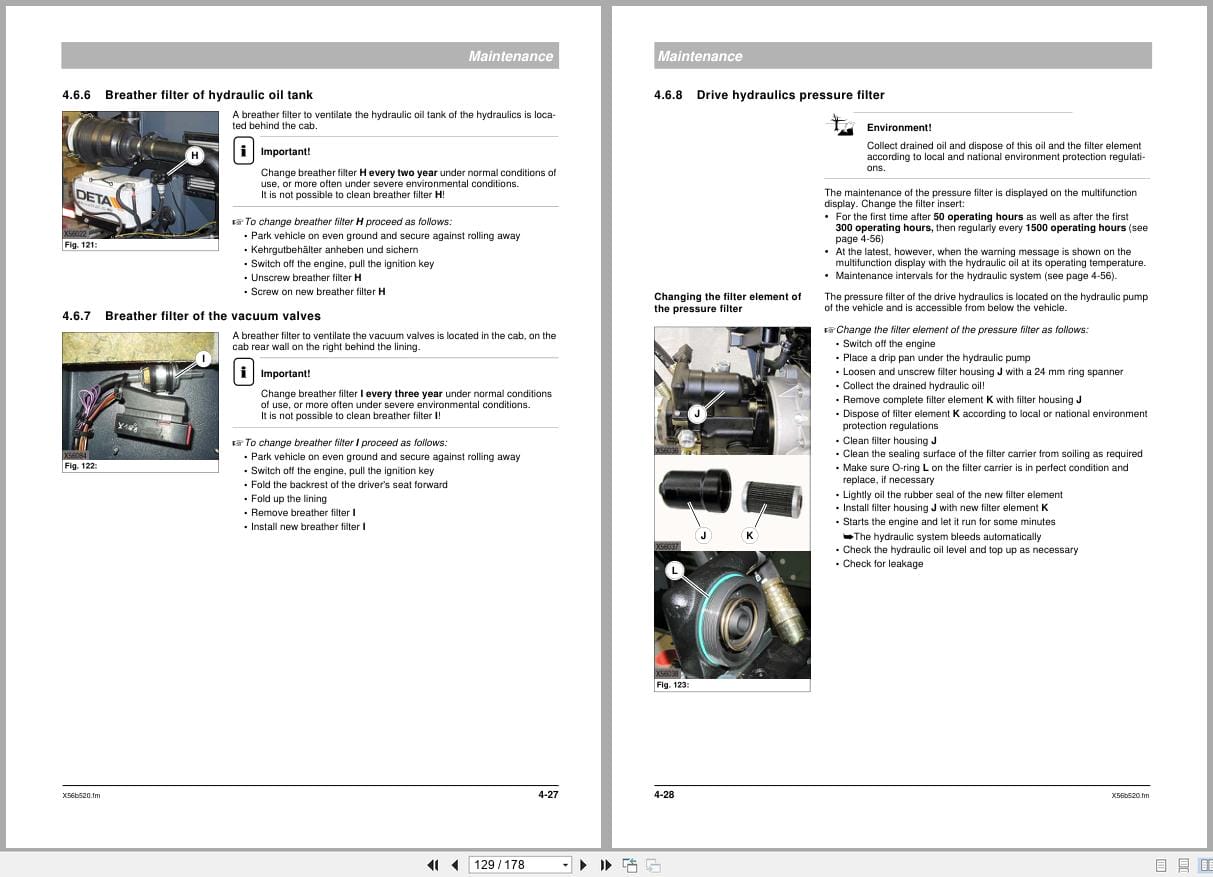Click 'Check for leakage' step
This screenshot has width=1213, height=877.
point(883,564)
